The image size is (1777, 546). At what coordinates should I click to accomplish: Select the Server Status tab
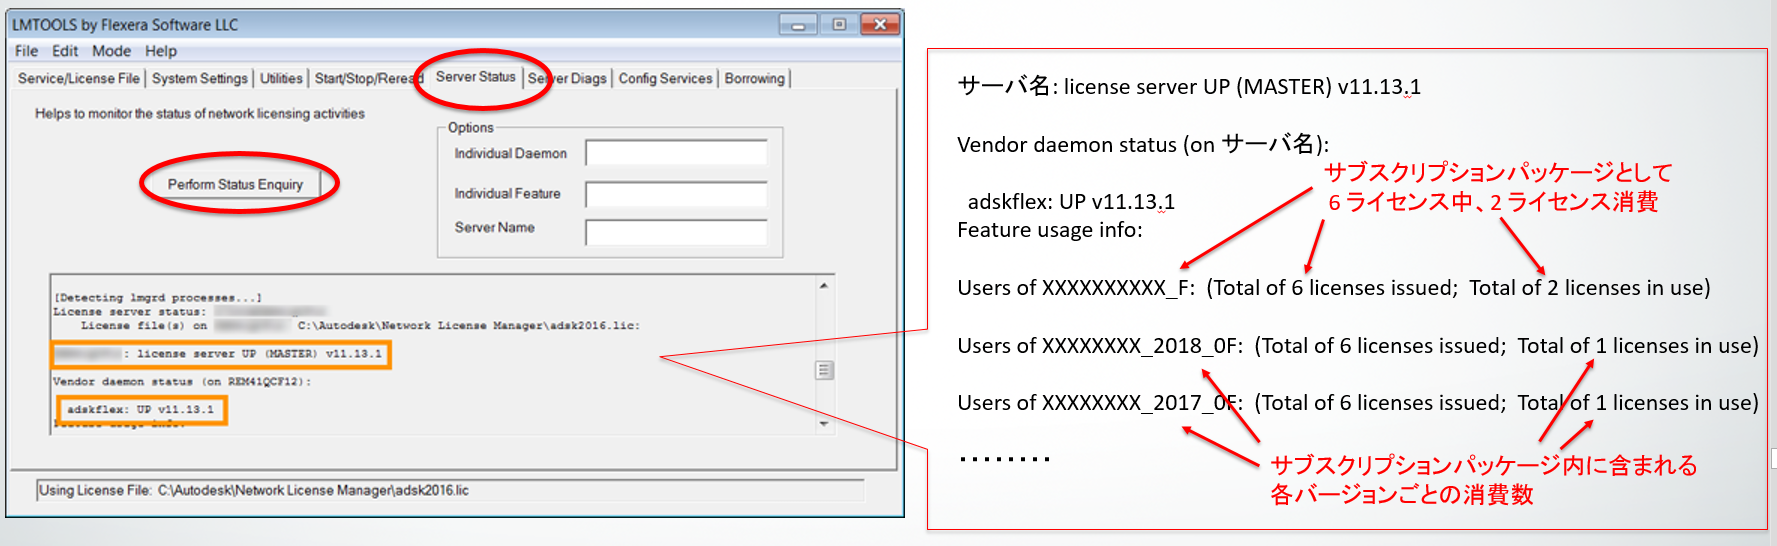[476, 76]
